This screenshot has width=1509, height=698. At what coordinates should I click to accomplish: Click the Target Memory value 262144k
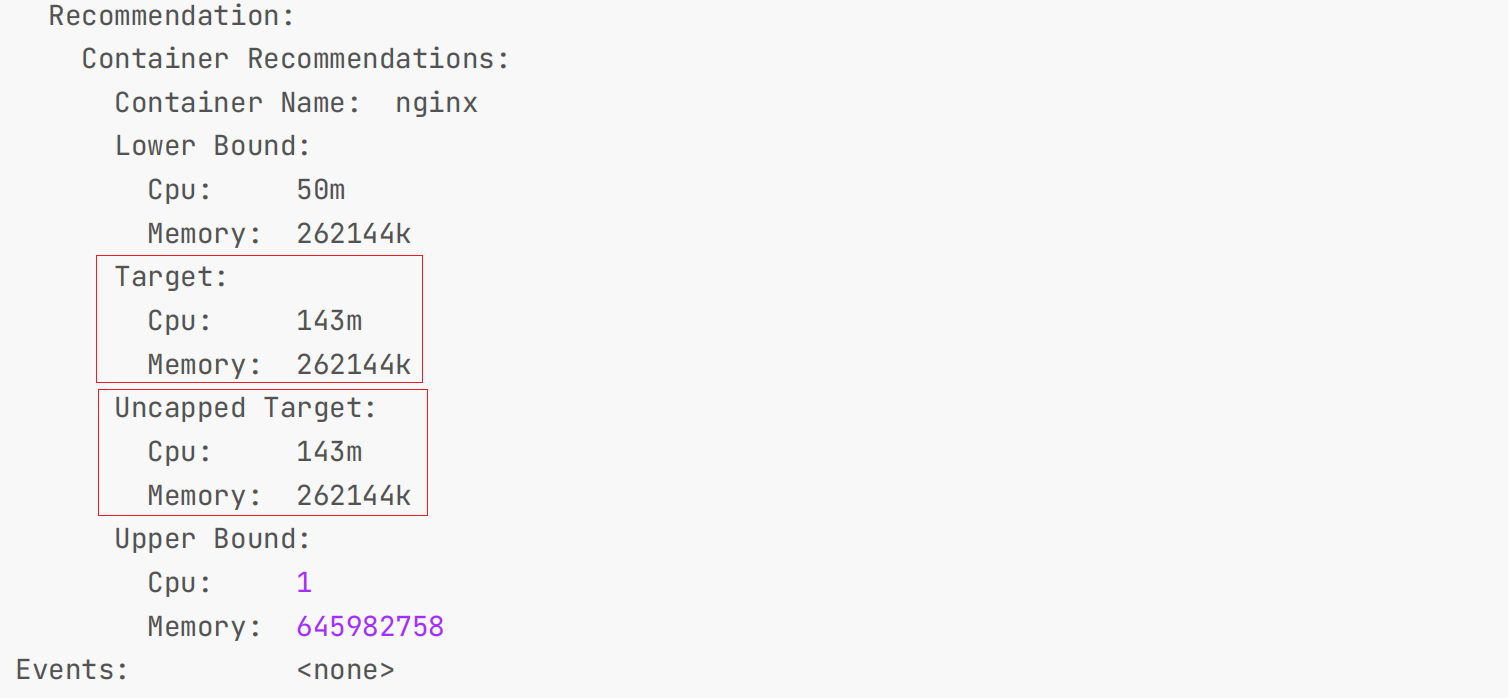[x=354, y=365]
